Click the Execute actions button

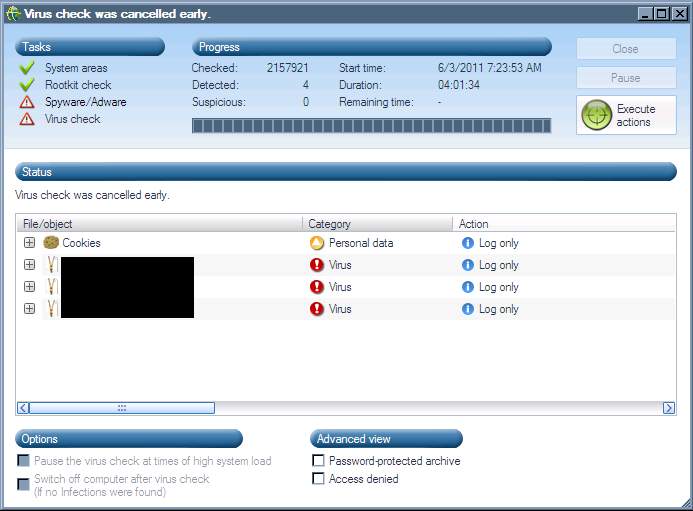(x=626, y=115)
